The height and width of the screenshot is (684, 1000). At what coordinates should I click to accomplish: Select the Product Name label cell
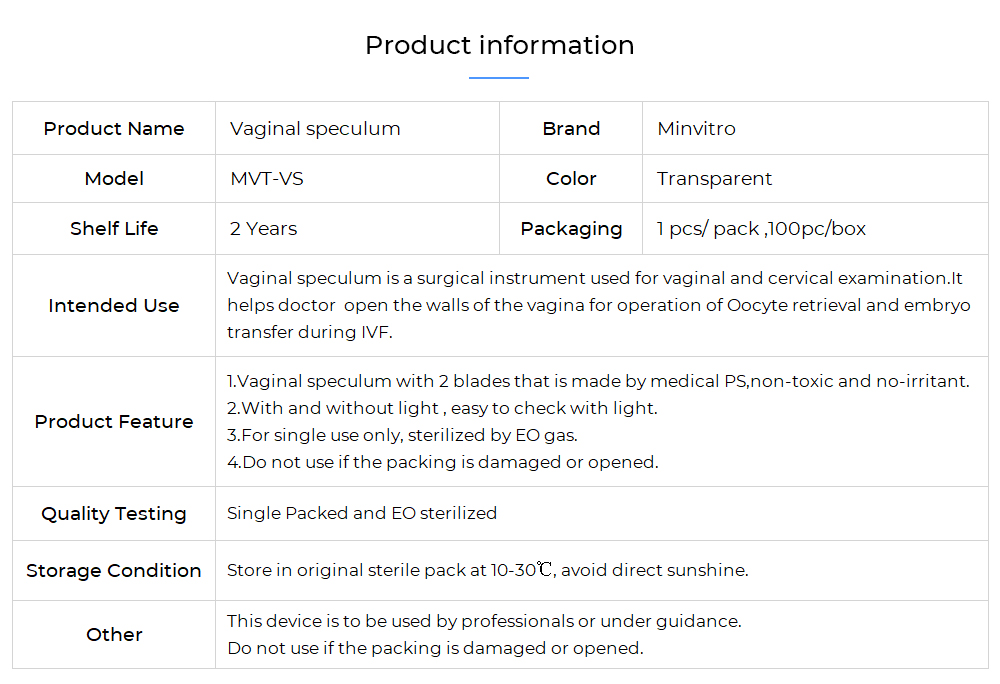tap(114, 128)
